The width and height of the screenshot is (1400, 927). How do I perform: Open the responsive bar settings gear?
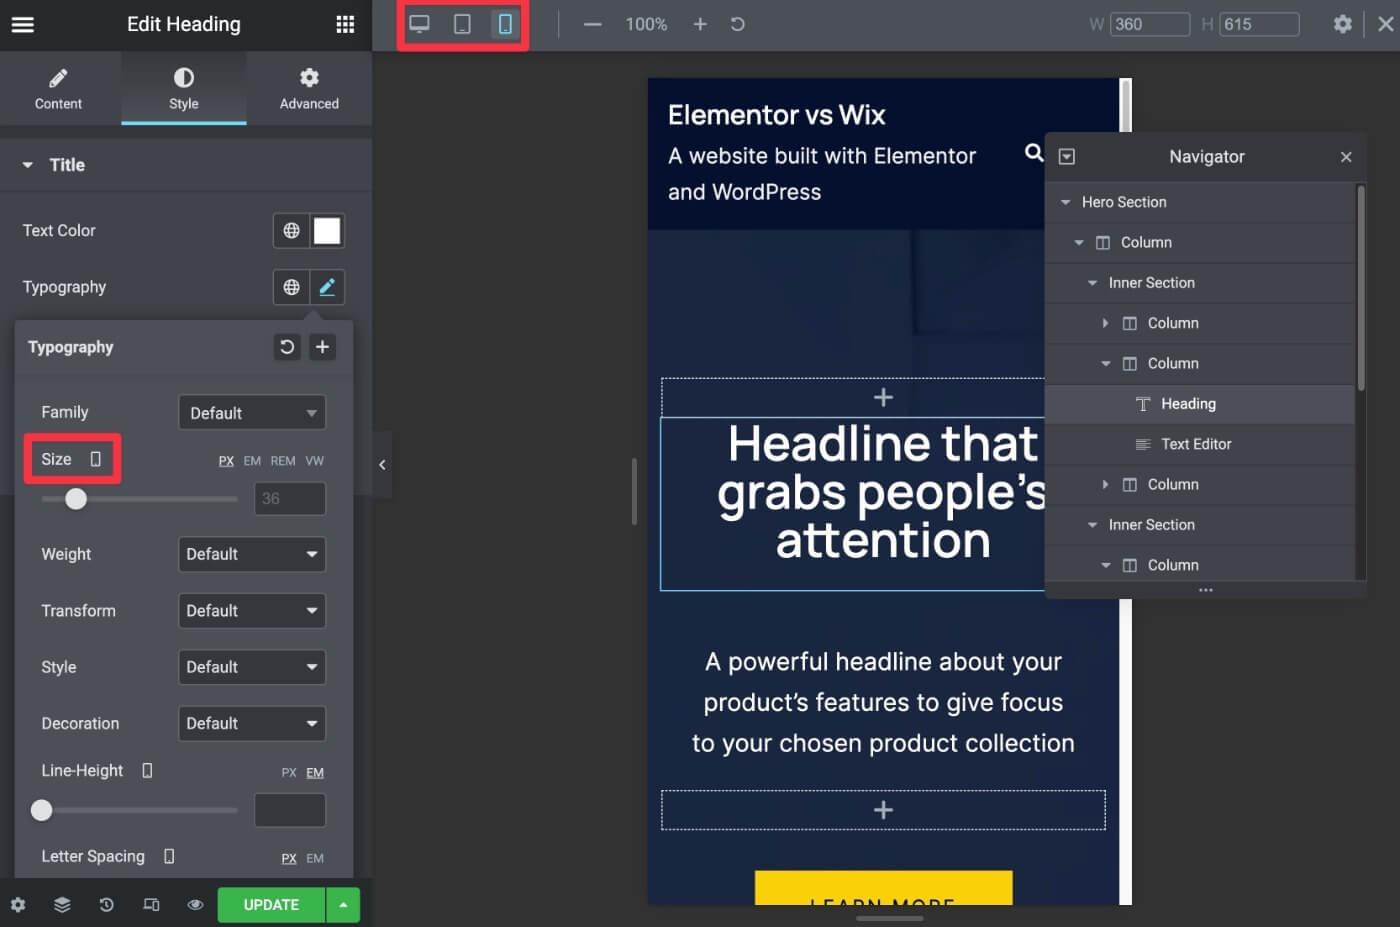[x=1343, y=24]
